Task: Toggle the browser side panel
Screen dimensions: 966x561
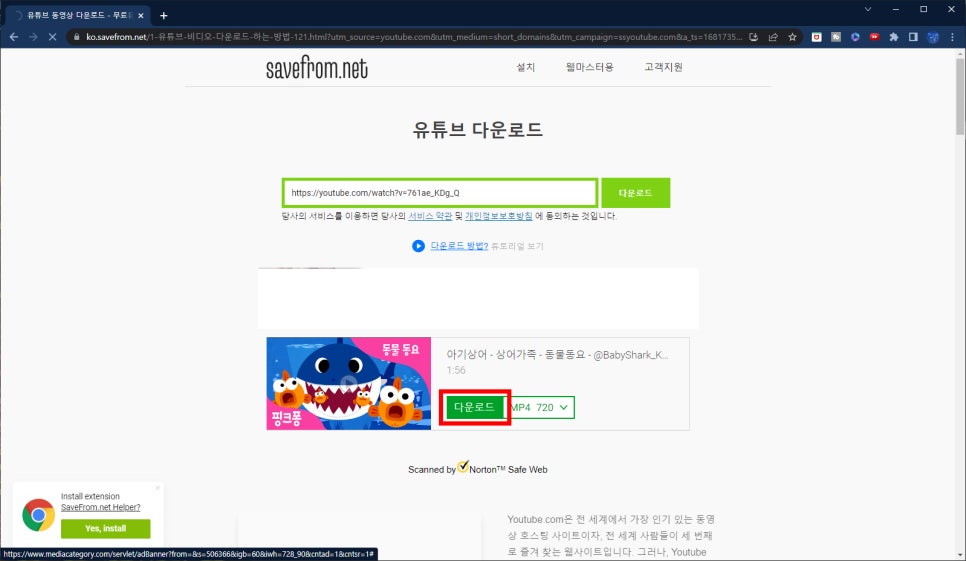Action: [913, 37]
